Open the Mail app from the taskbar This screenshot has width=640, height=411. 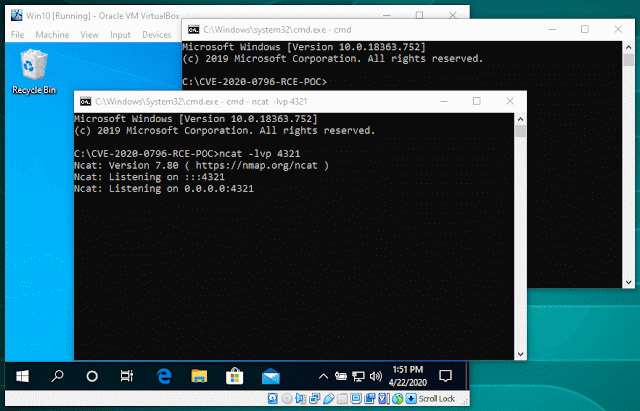(270, 376)
